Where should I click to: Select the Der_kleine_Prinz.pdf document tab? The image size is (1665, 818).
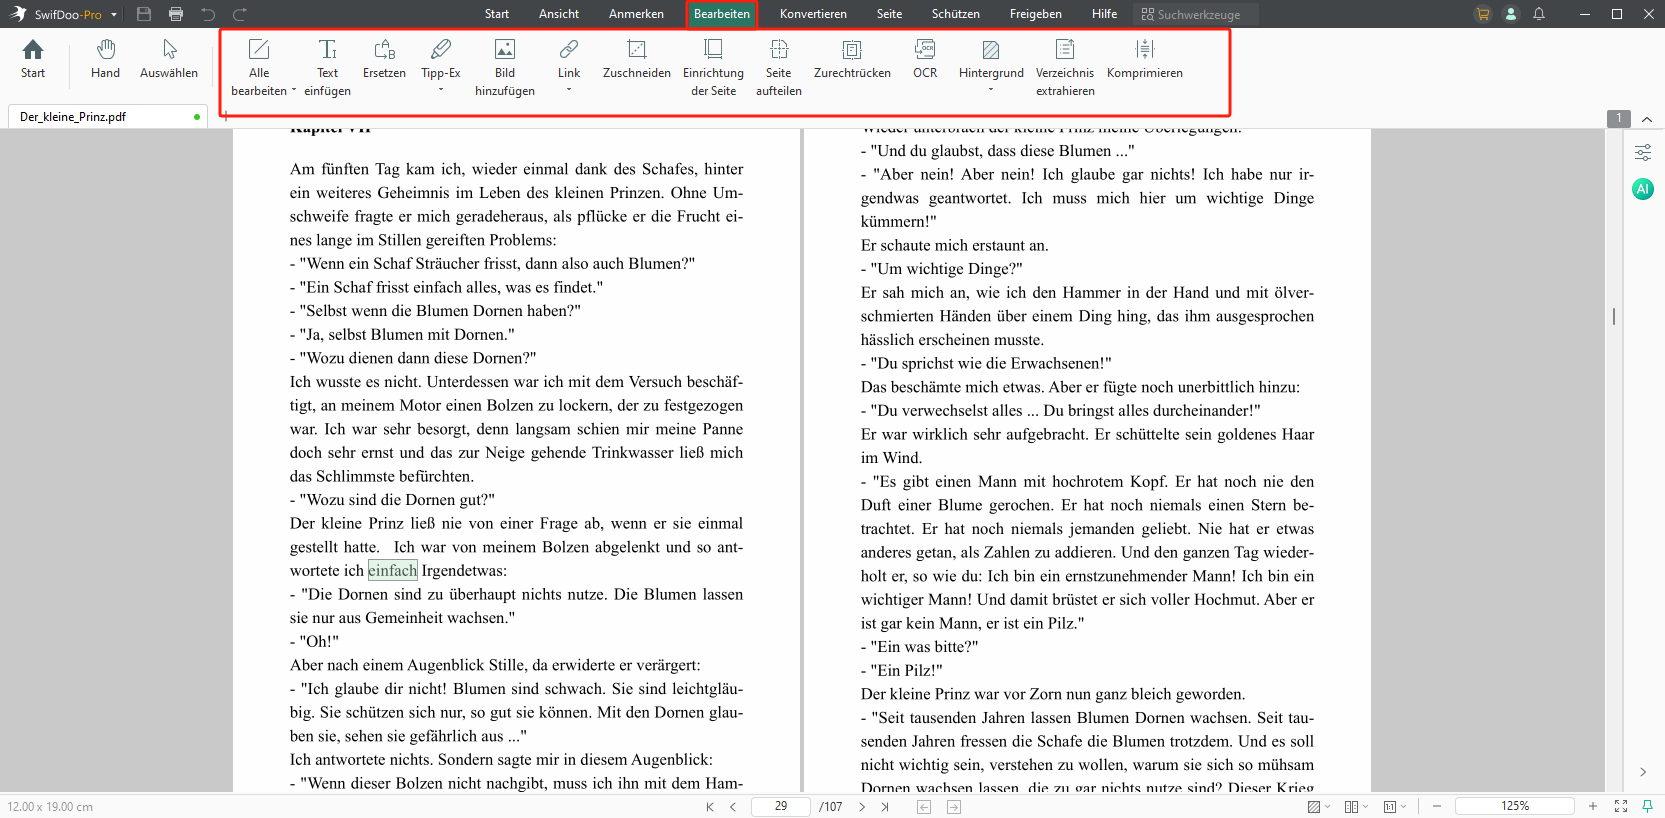click(x=108, y=117)
